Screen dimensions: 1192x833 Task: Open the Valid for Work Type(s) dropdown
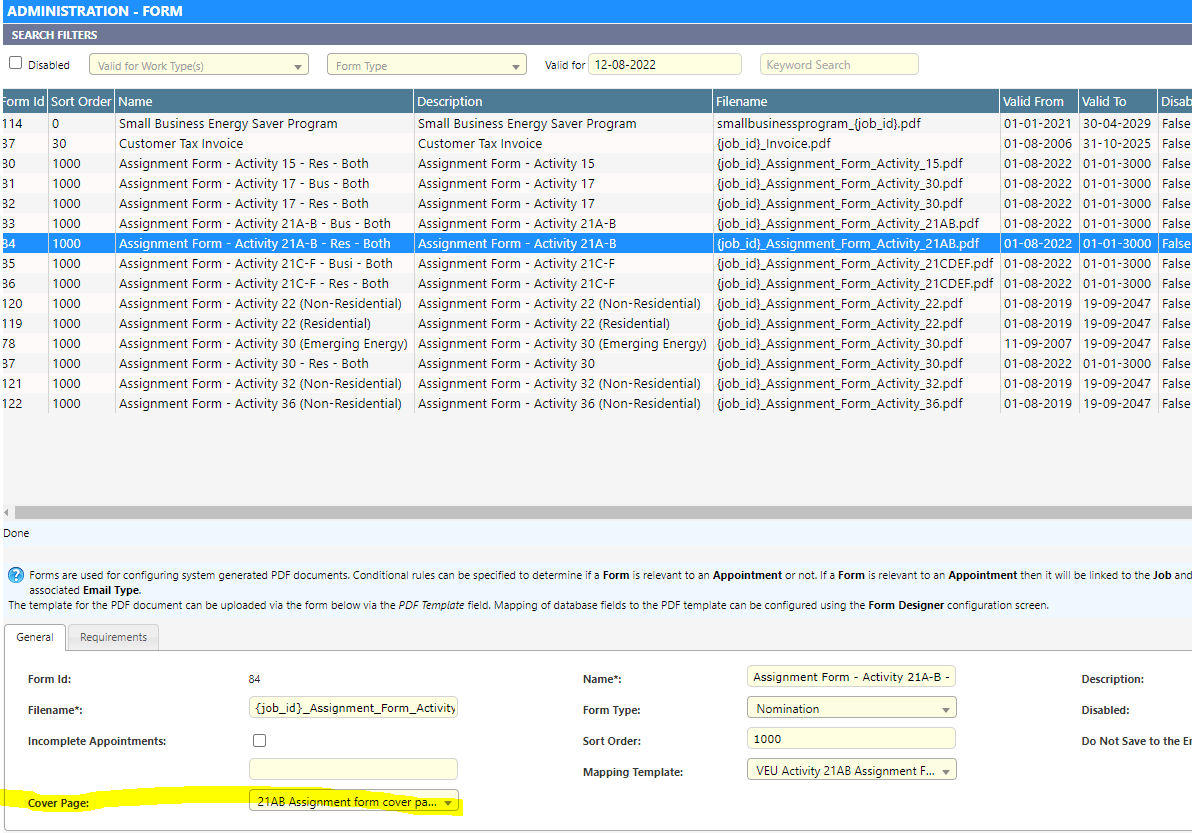(199, 66)
